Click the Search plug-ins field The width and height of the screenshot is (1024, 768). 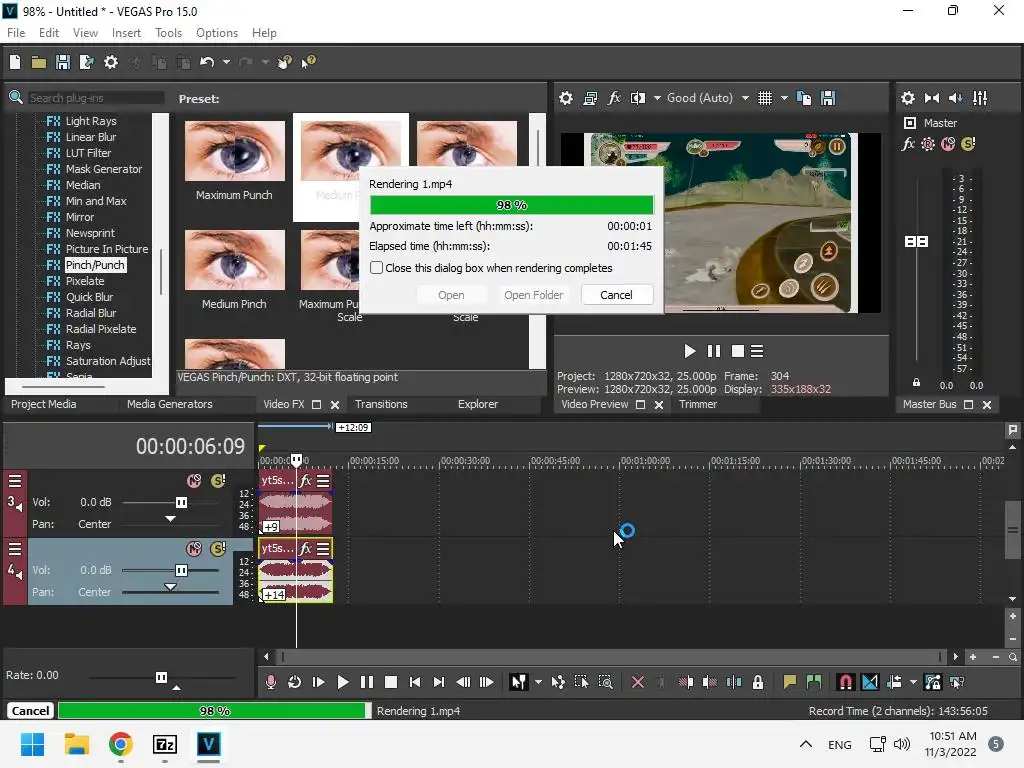pos(96,98)
